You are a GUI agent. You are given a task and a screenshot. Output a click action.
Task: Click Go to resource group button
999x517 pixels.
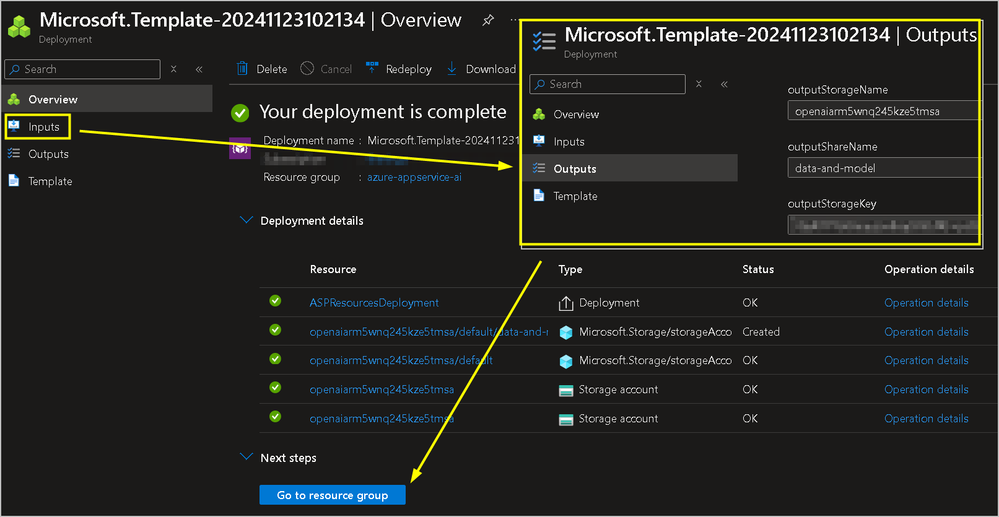pos(332,495)
